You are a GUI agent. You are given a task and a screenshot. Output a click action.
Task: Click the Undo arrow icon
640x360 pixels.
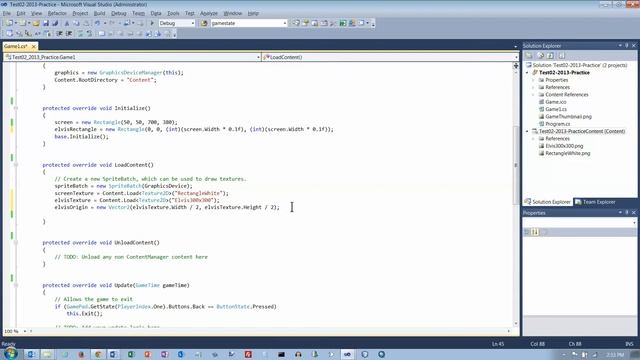[98, 23]
